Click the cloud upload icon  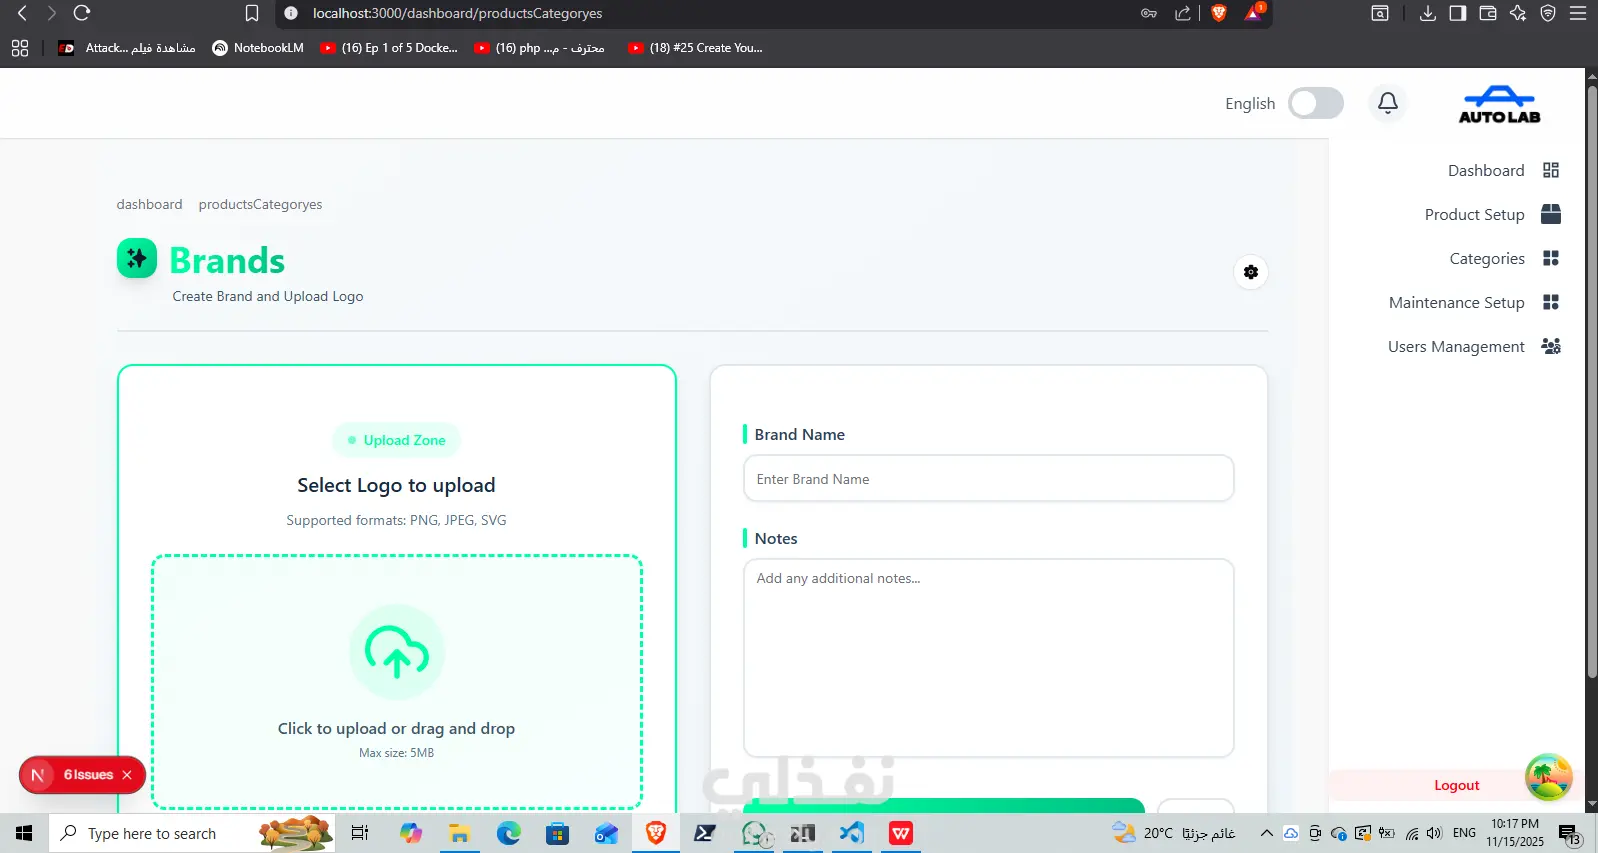pyautogui.click(x=397, y=652)
